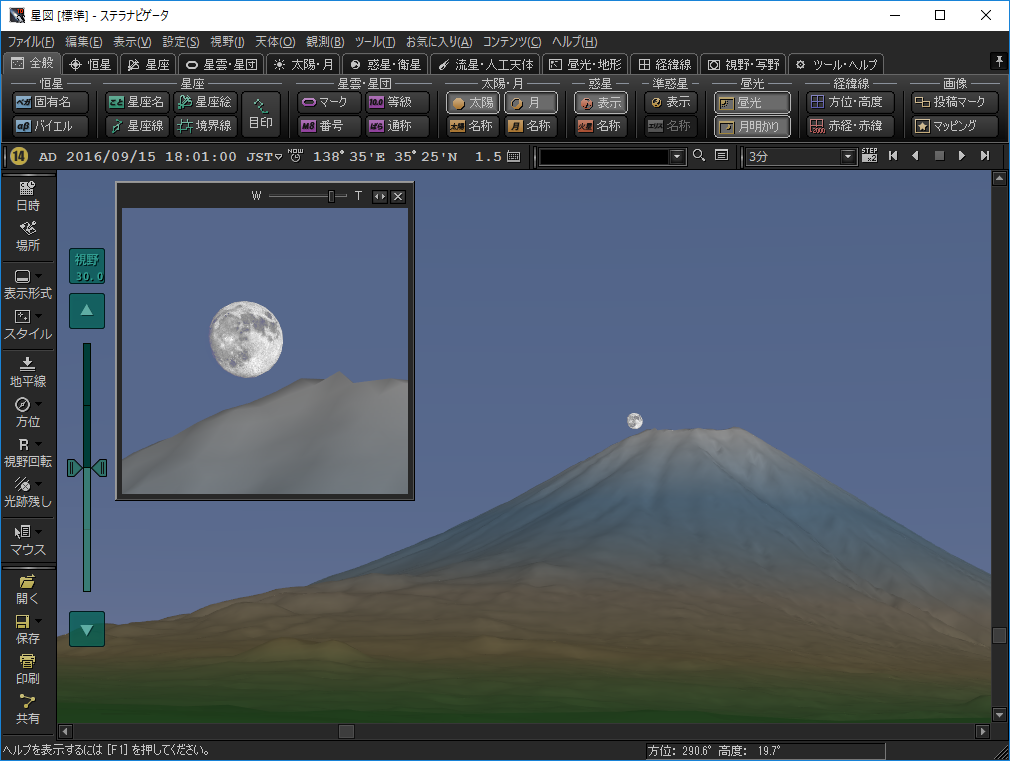Screen dimensions: 1010x761
Task: Click the 投稿マーク button
Action: tap(955, 102)
